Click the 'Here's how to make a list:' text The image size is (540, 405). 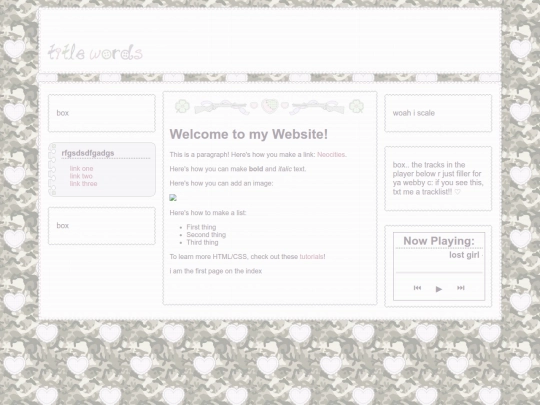208,213
